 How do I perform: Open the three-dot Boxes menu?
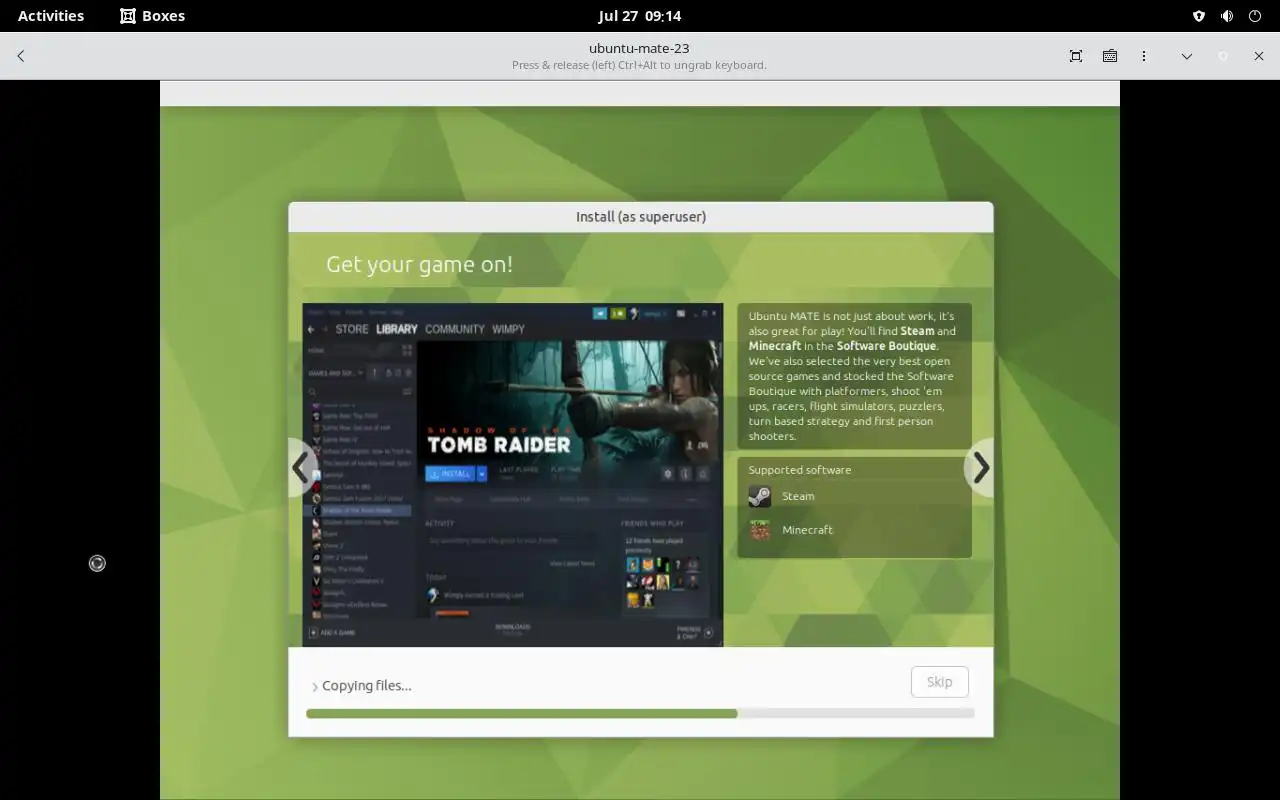point(1144,56)
